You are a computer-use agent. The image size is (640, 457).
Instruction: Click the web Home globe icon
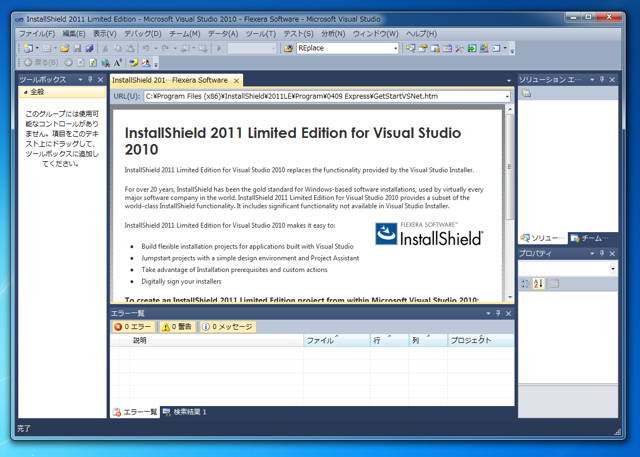click(105, 62)
